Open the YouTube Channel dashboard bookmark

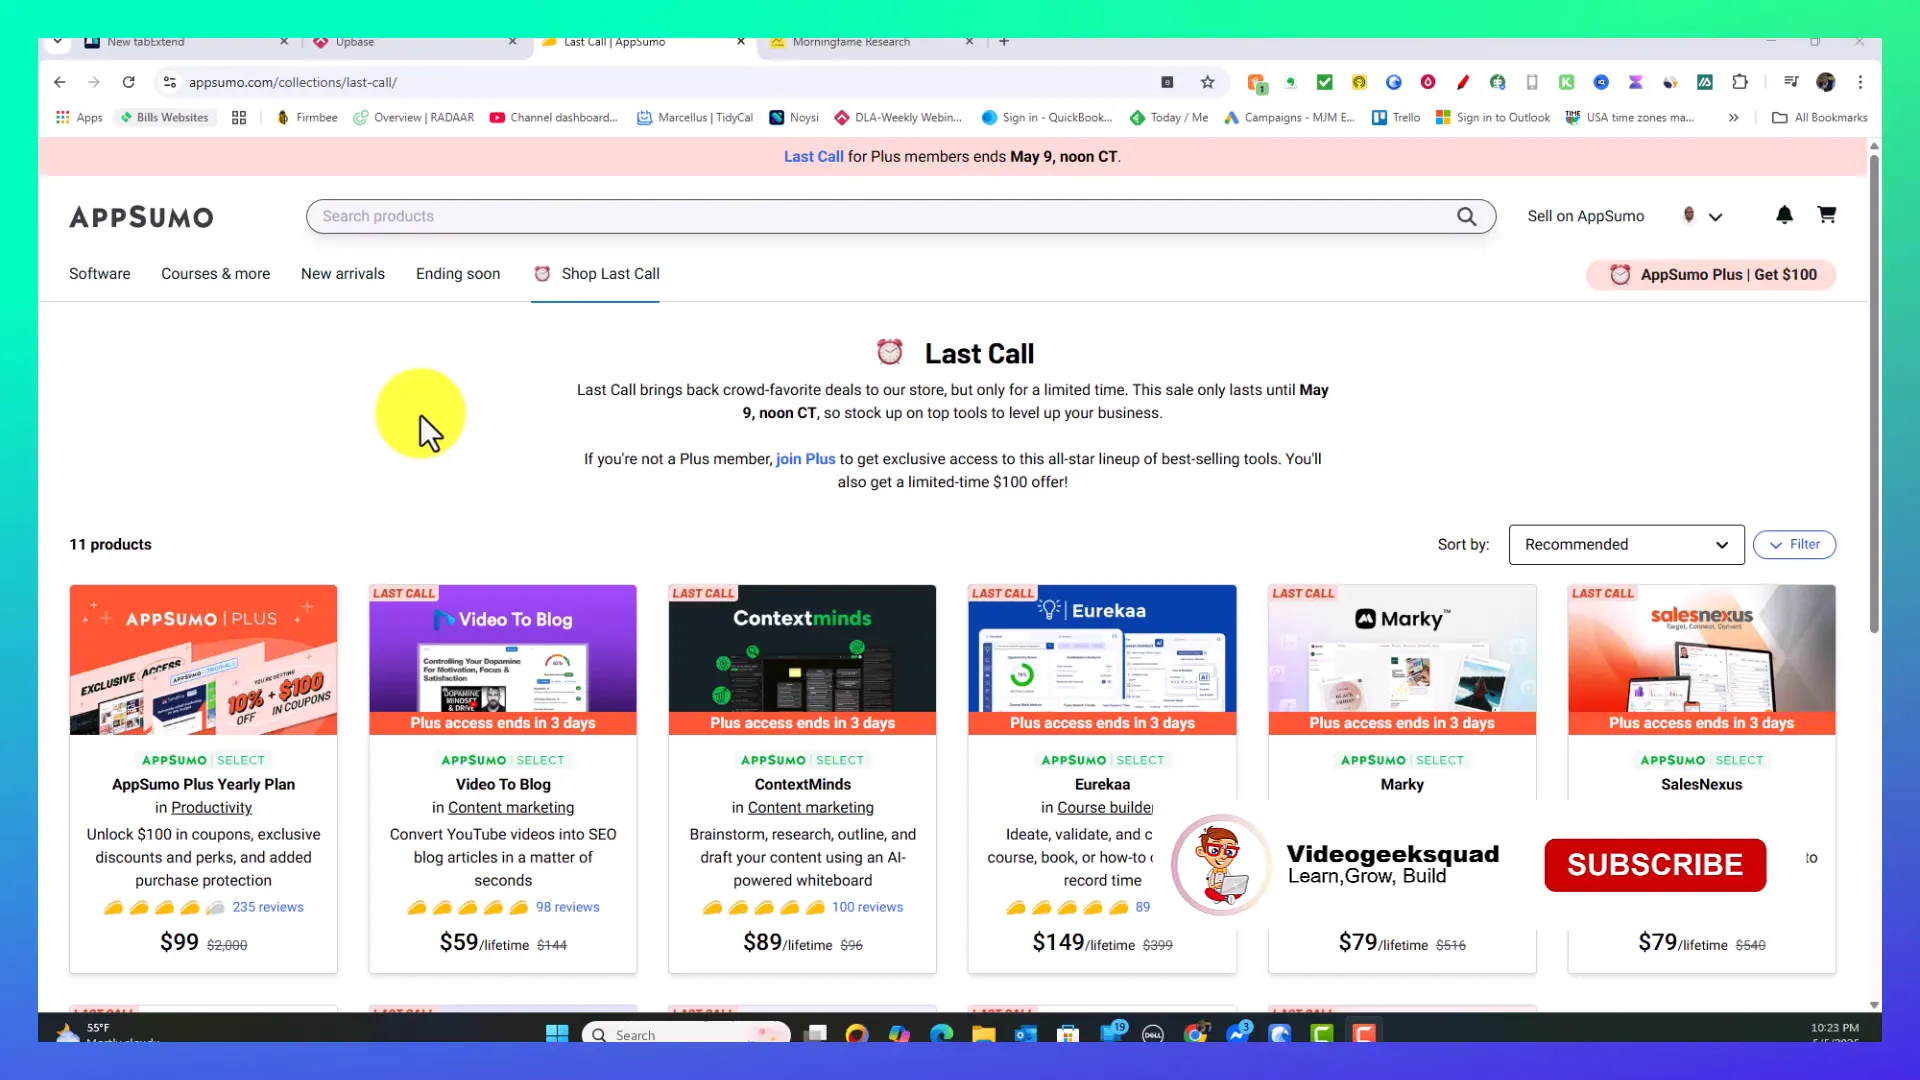tap(553, 117)
